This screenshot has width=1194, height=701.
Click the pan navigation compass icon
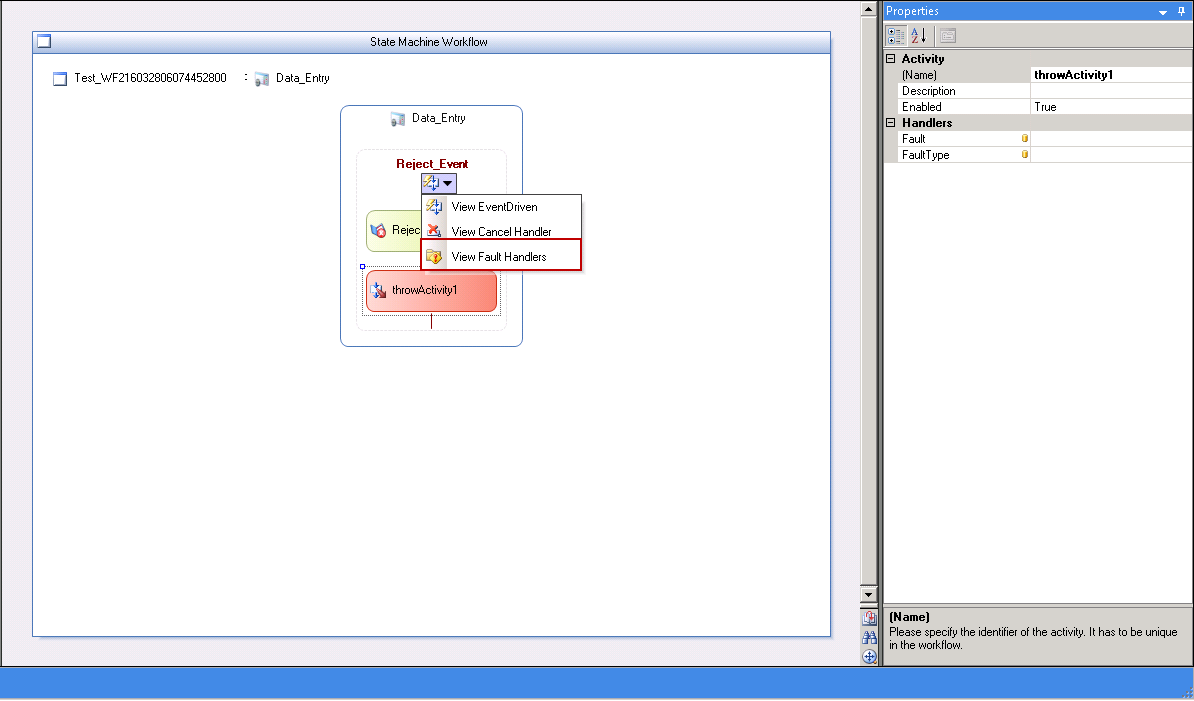click(869, 656)
